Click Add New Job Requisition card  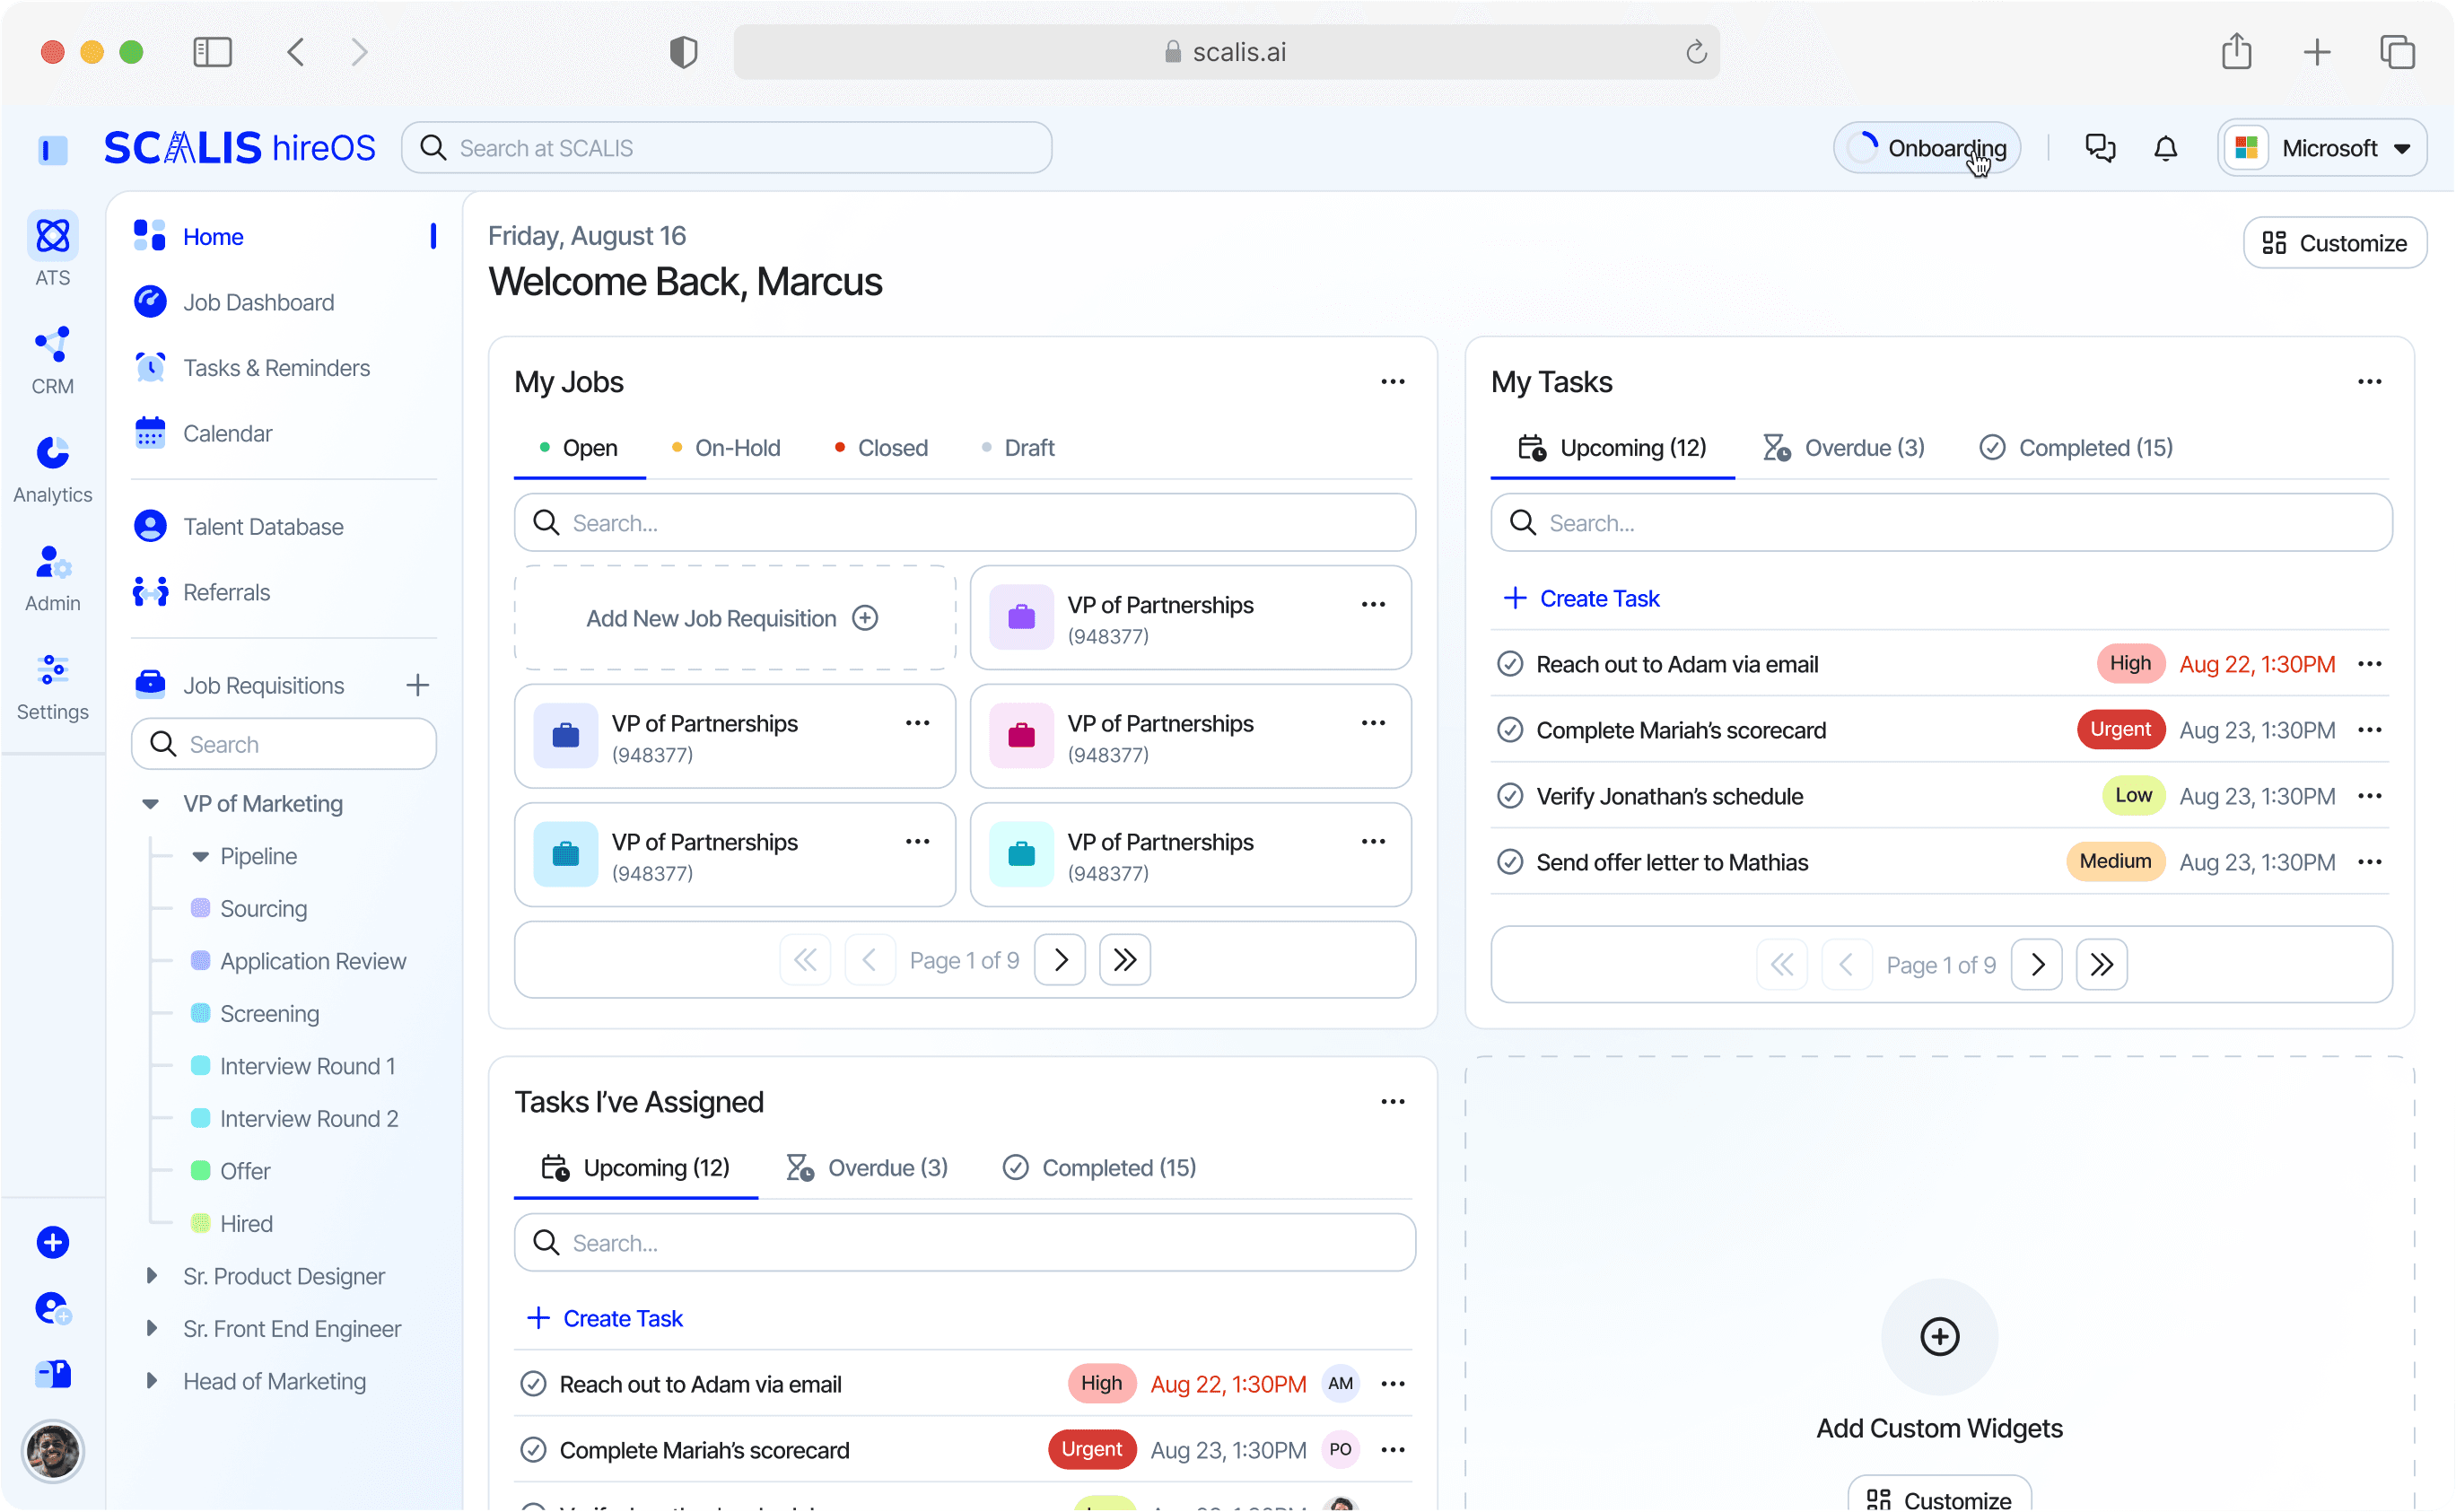734,618
